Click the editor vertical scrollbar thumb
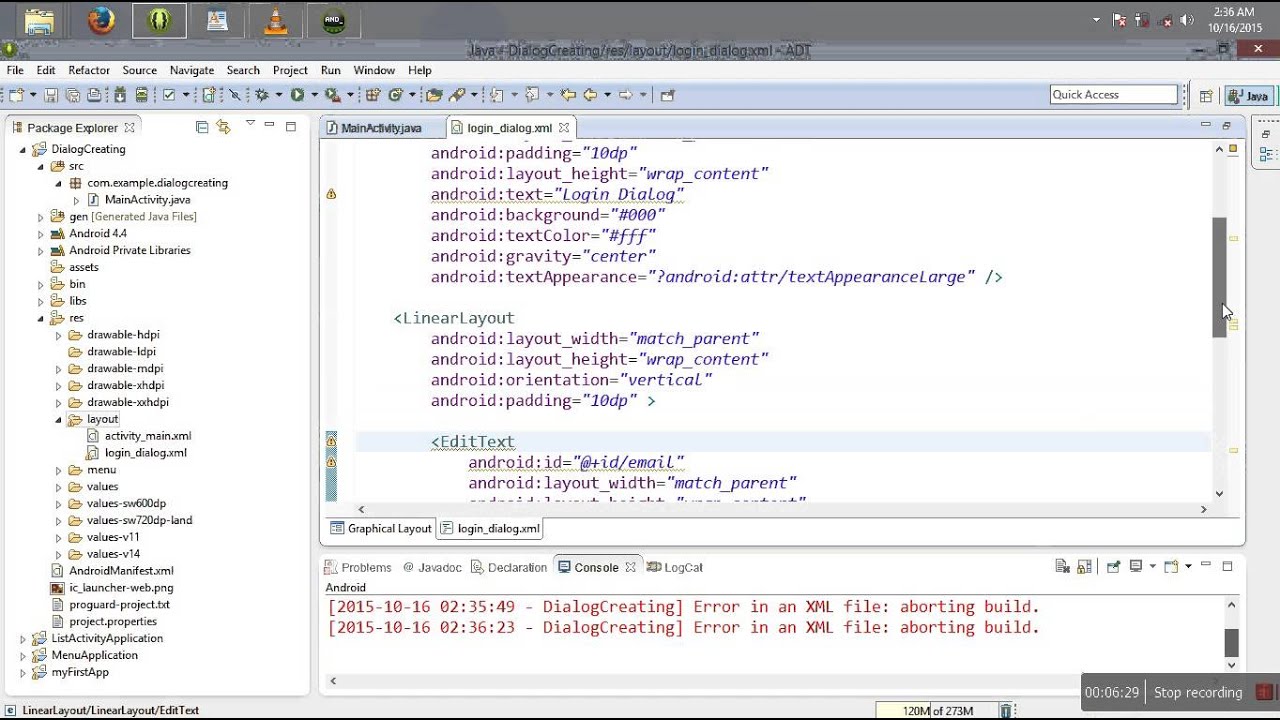This screenshot has width=1280, height=720. tap(1220, 277)
